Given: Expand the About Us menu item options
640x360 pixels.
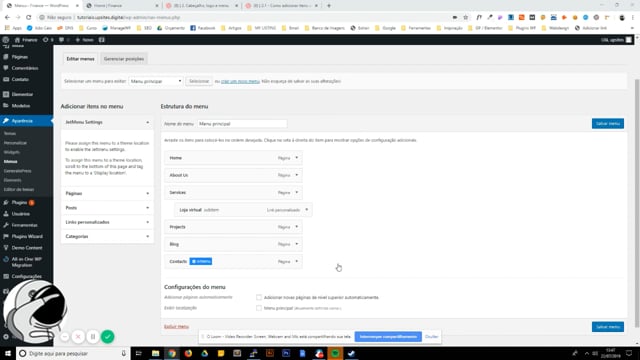Looking at the screenshot, I should 297,175.
